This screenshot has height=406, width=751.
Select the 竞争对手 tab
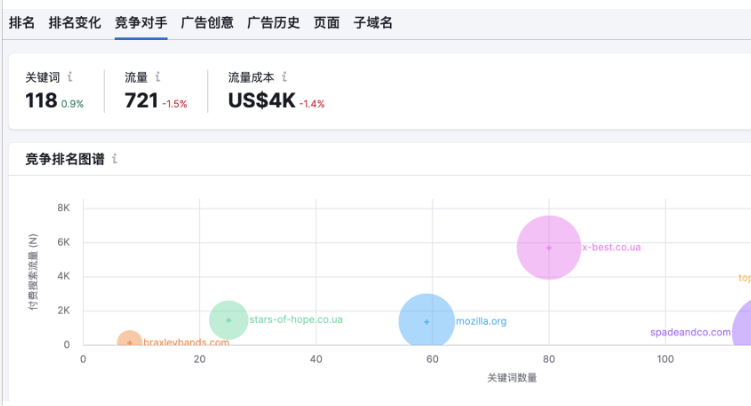pos(141,22)
